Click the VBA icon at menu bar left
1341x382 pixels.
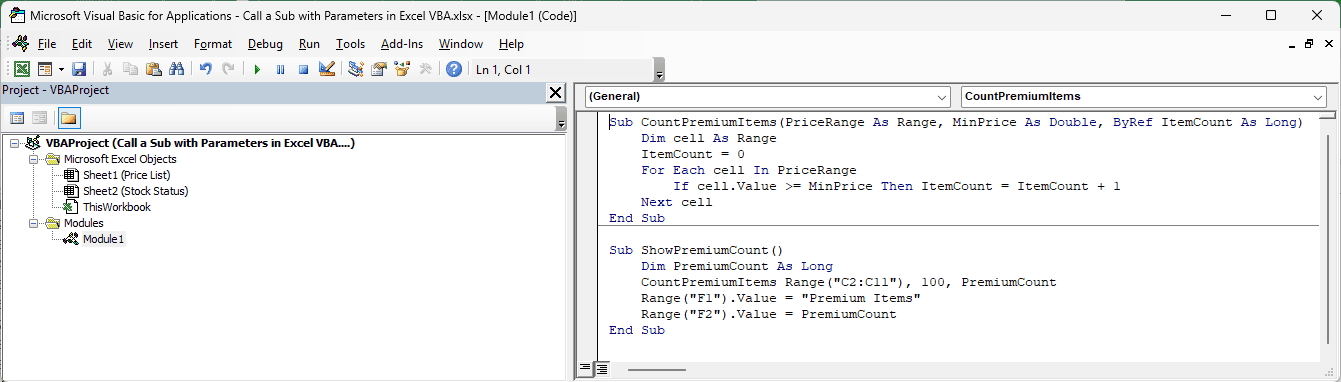[x=20, y=44]
